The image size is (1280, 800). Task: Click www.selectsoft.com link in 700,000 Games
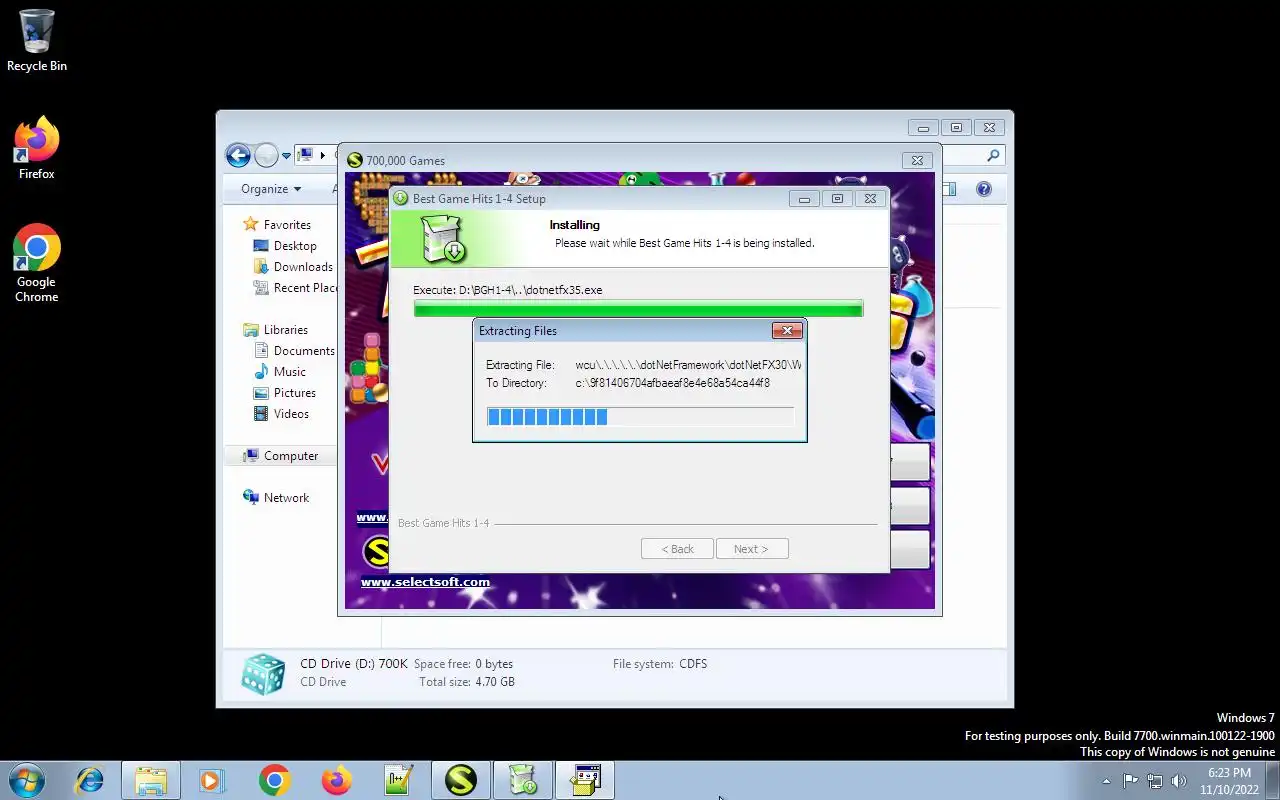click(x=425, y=582)
